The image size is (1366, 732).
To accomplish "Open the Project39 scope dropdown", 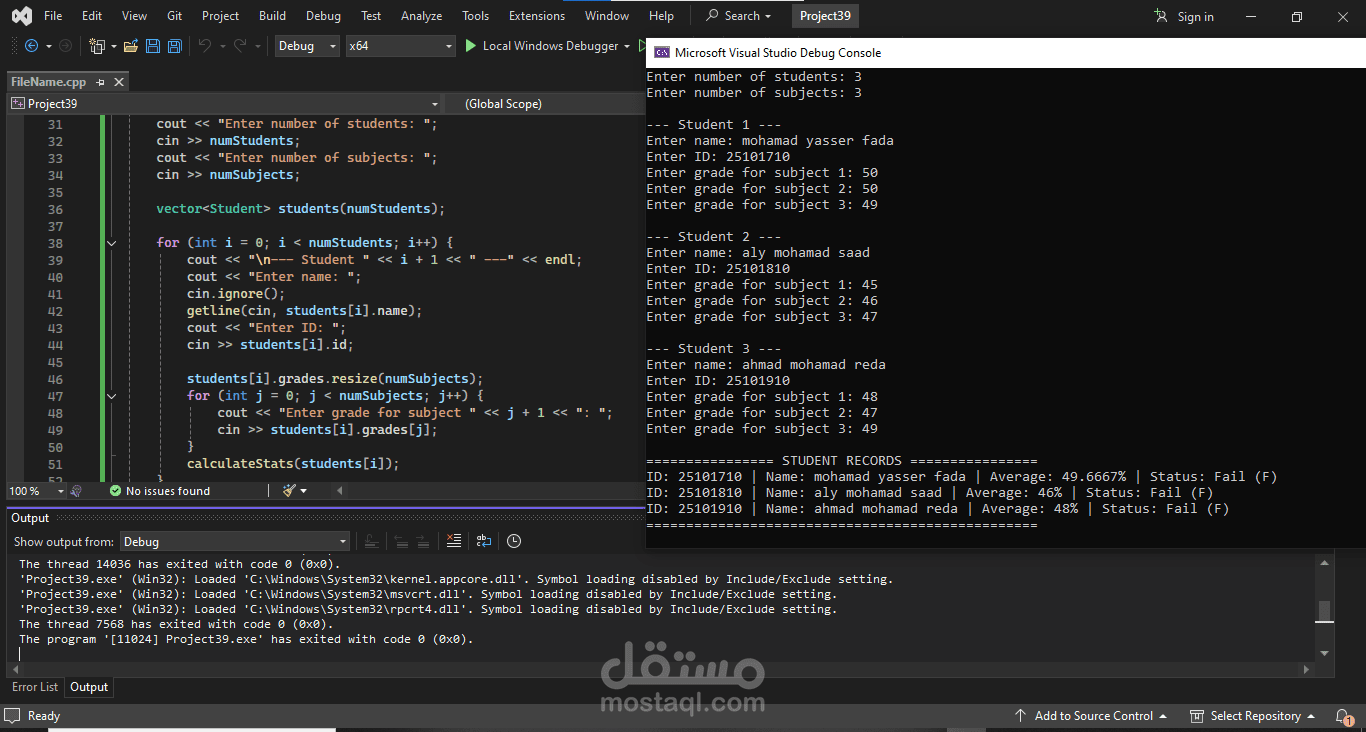I will 225,104.
